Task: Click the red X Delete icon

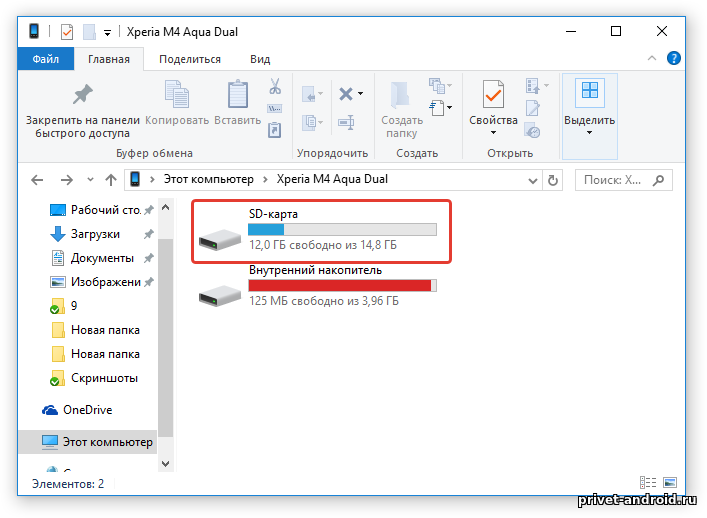Action: (x=345, y=94)
